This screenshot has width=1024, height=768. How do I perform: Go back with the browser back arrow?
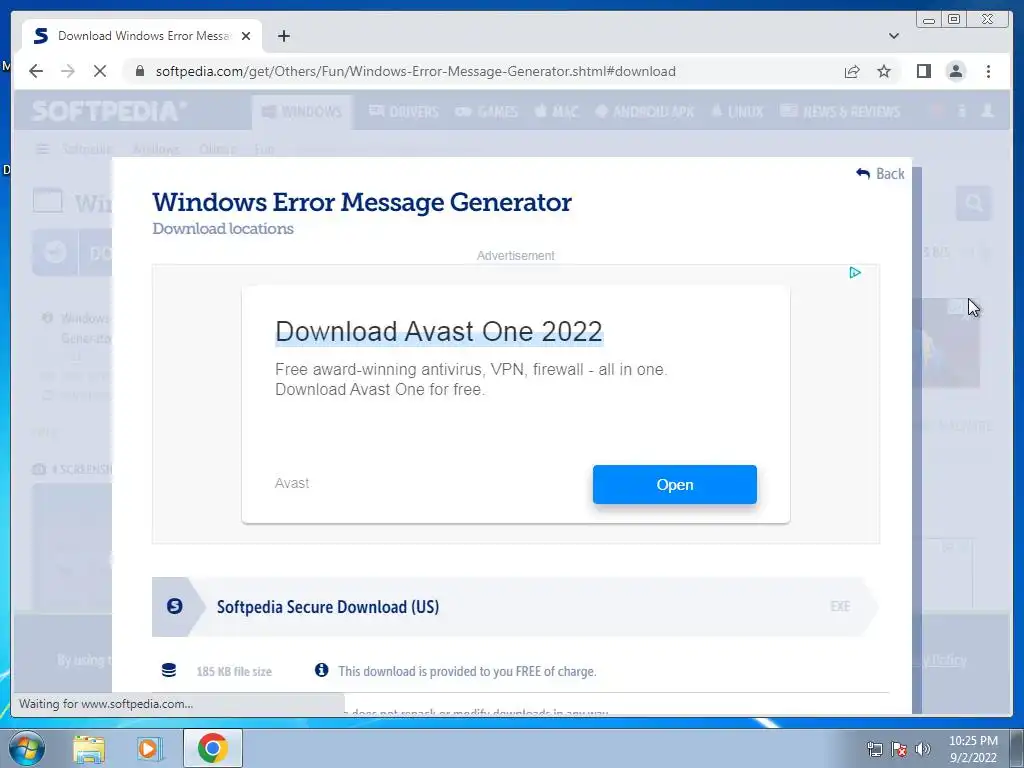(36, 71)
